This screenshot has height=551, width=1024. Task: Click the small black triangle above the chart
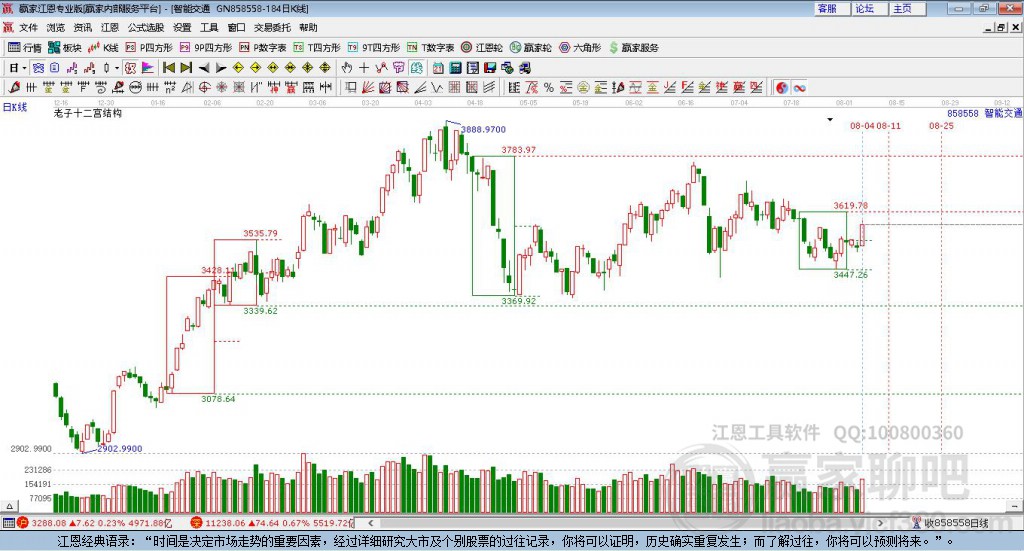(x=830, y=119)
